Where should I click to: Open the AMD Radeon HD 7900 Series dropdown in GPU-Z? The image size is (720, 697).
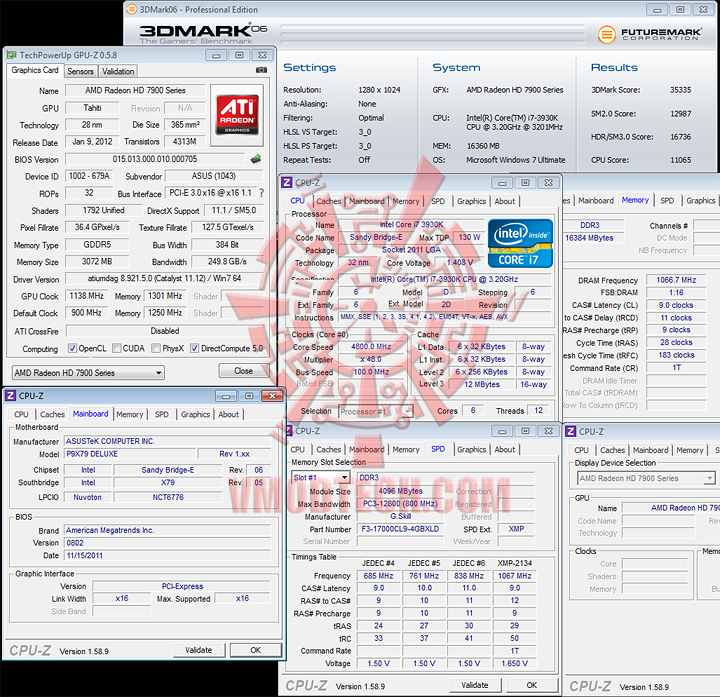tap(88, 372)
